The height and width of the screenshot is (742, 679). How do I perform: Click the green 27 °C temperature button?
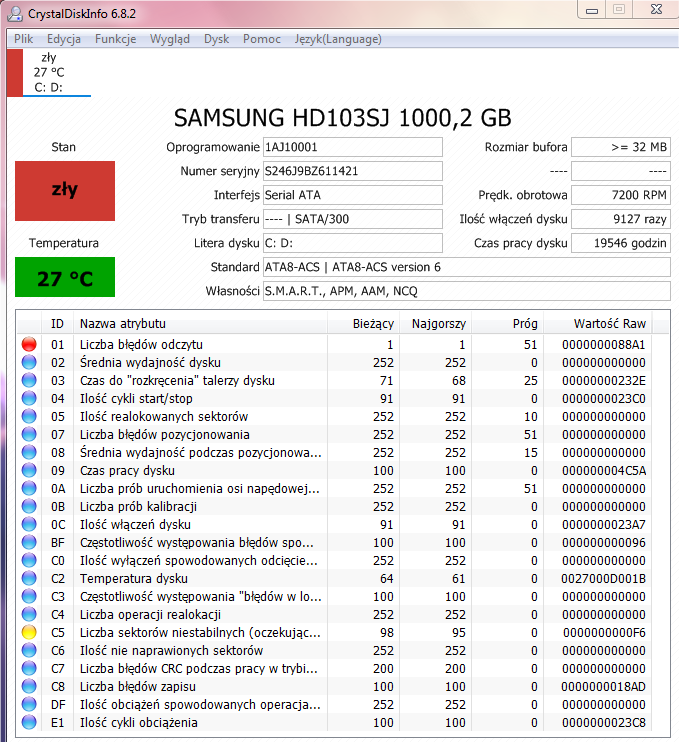click(x=65, y=277)
